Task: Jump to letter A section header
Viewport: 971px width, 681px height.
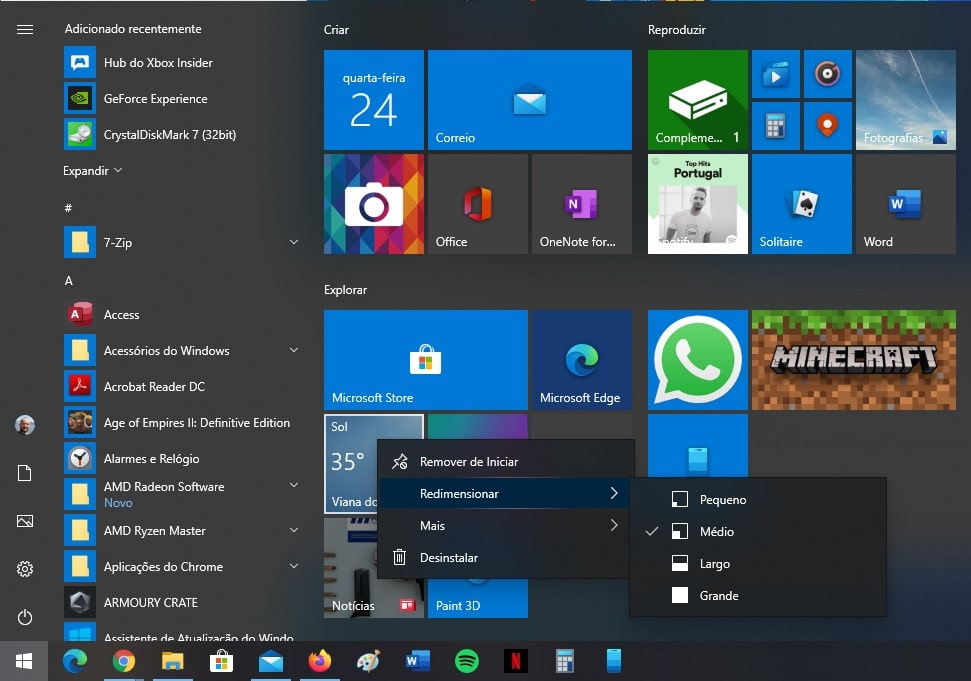Action: [69, 280]
